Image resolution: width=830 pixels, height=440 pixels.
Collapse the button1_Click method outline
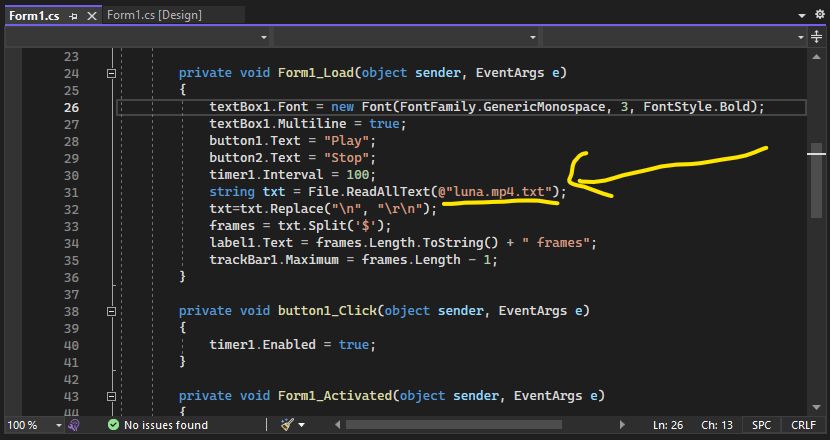point(111,311)
